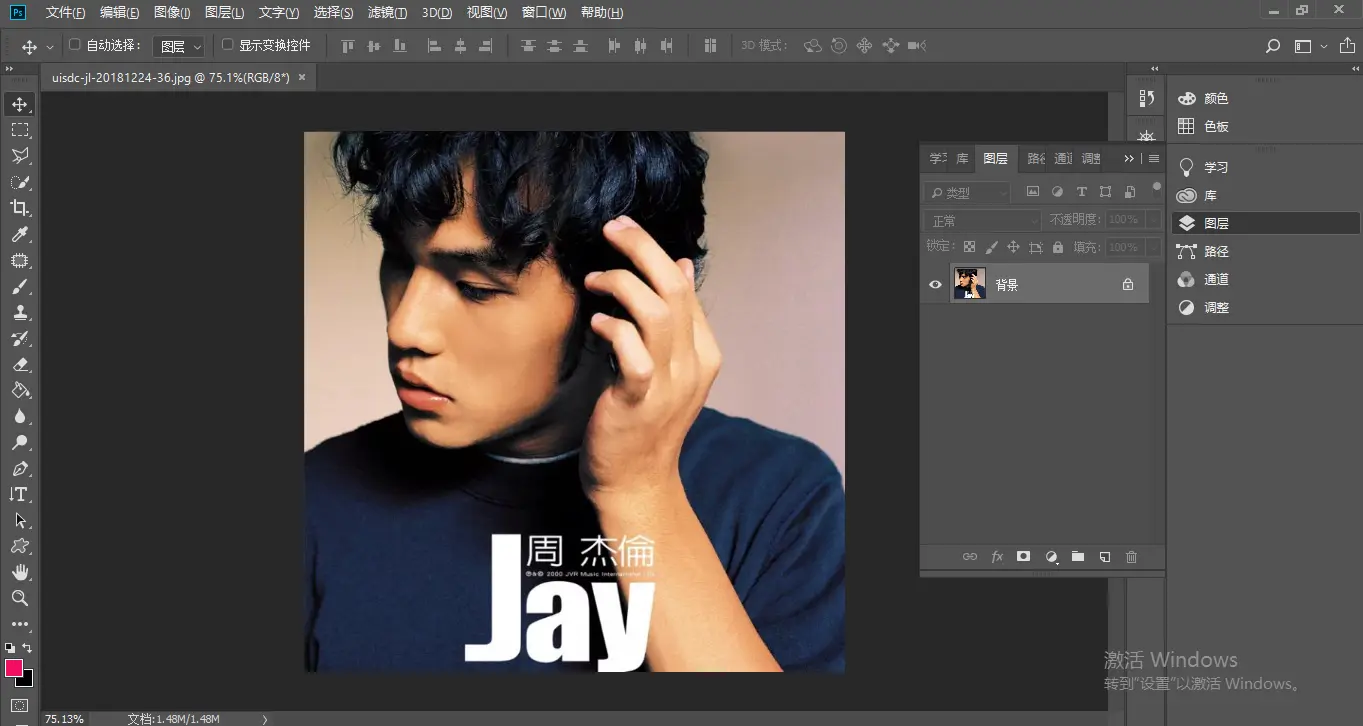The height and width of the screenshot is (726, 1363).
Task: Open the 图像(I) menu
Action: click(x=172, y=12)
